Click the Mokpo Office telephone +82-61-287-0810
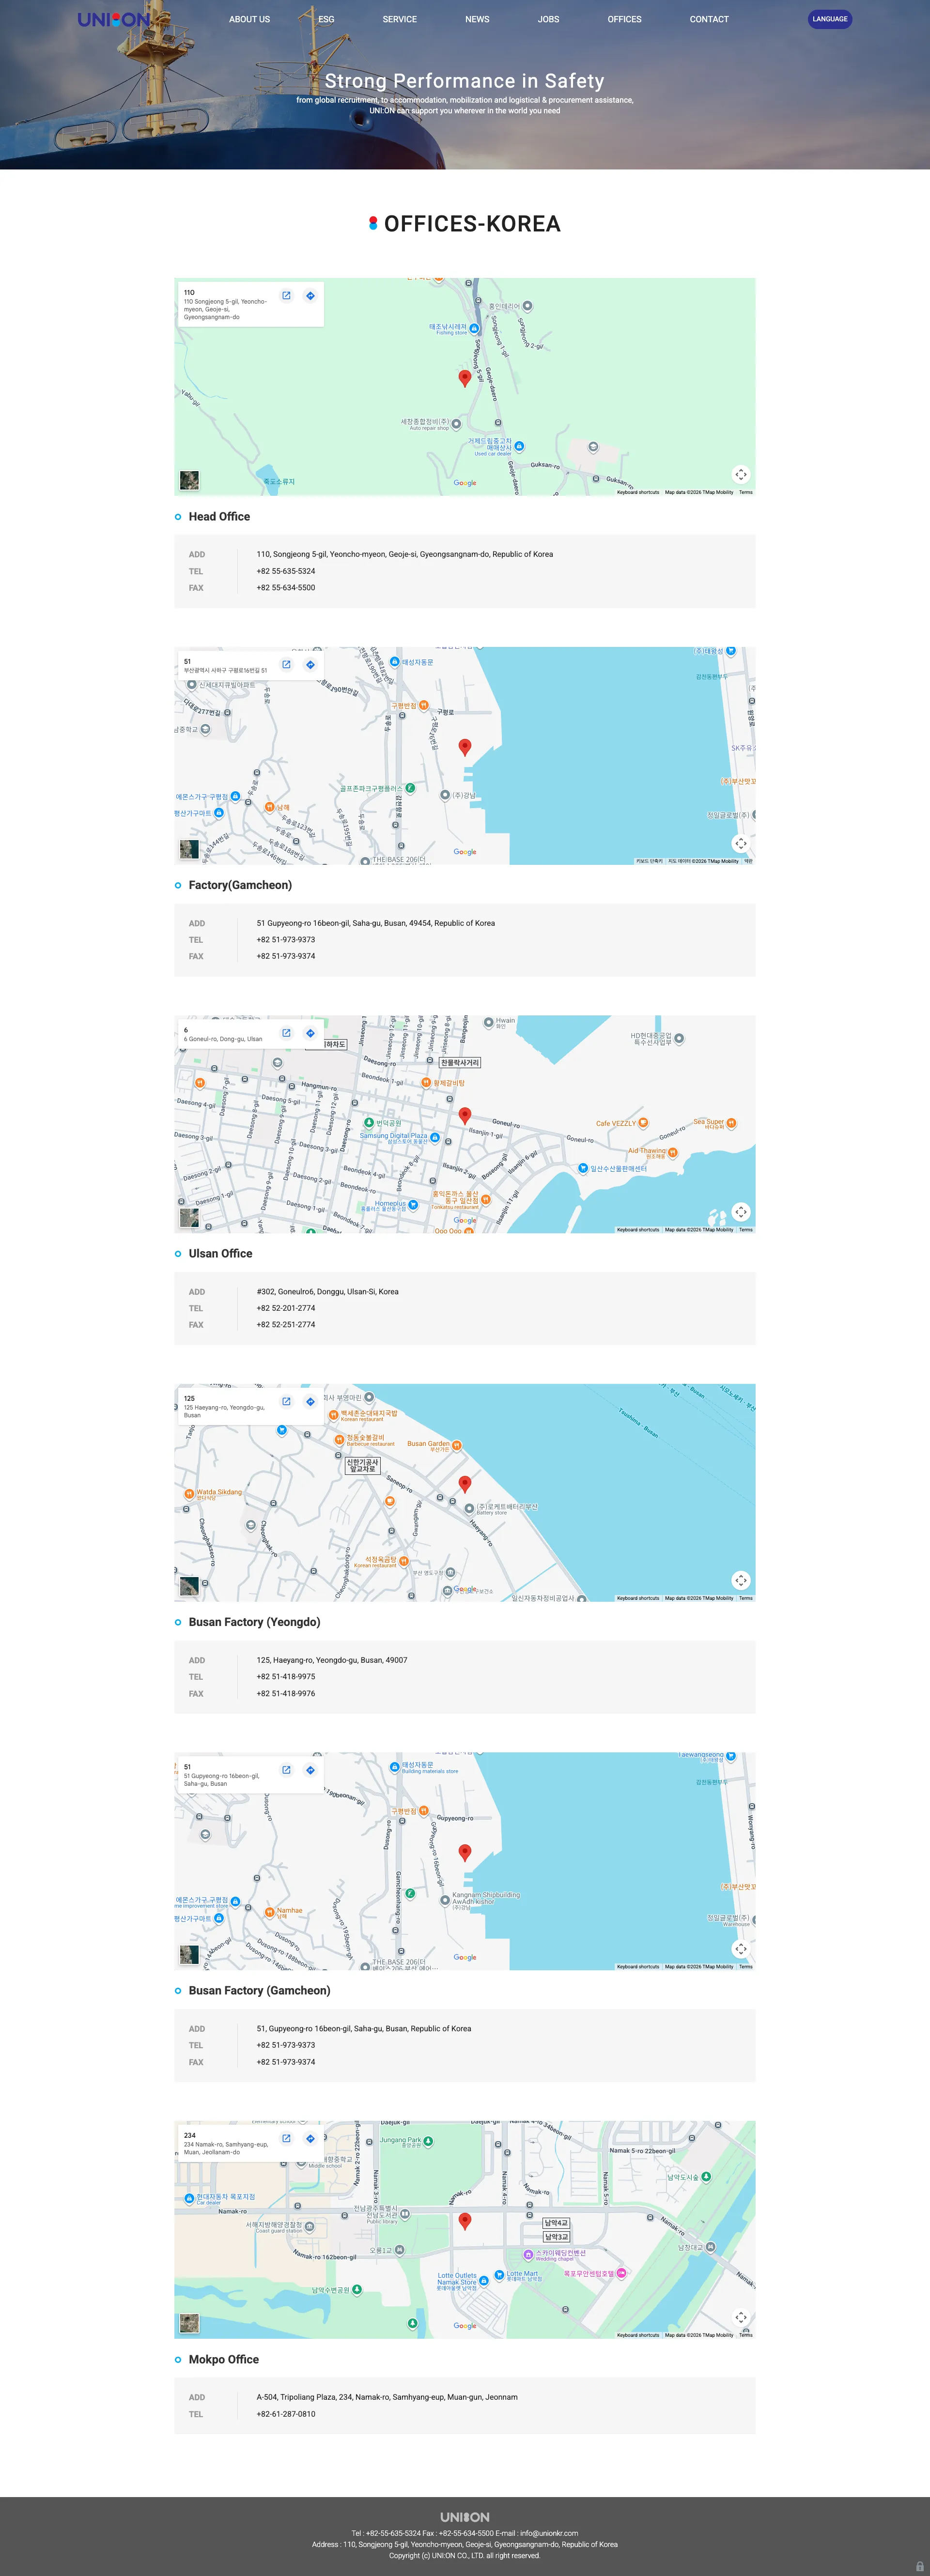 (x=286, y=2414)
